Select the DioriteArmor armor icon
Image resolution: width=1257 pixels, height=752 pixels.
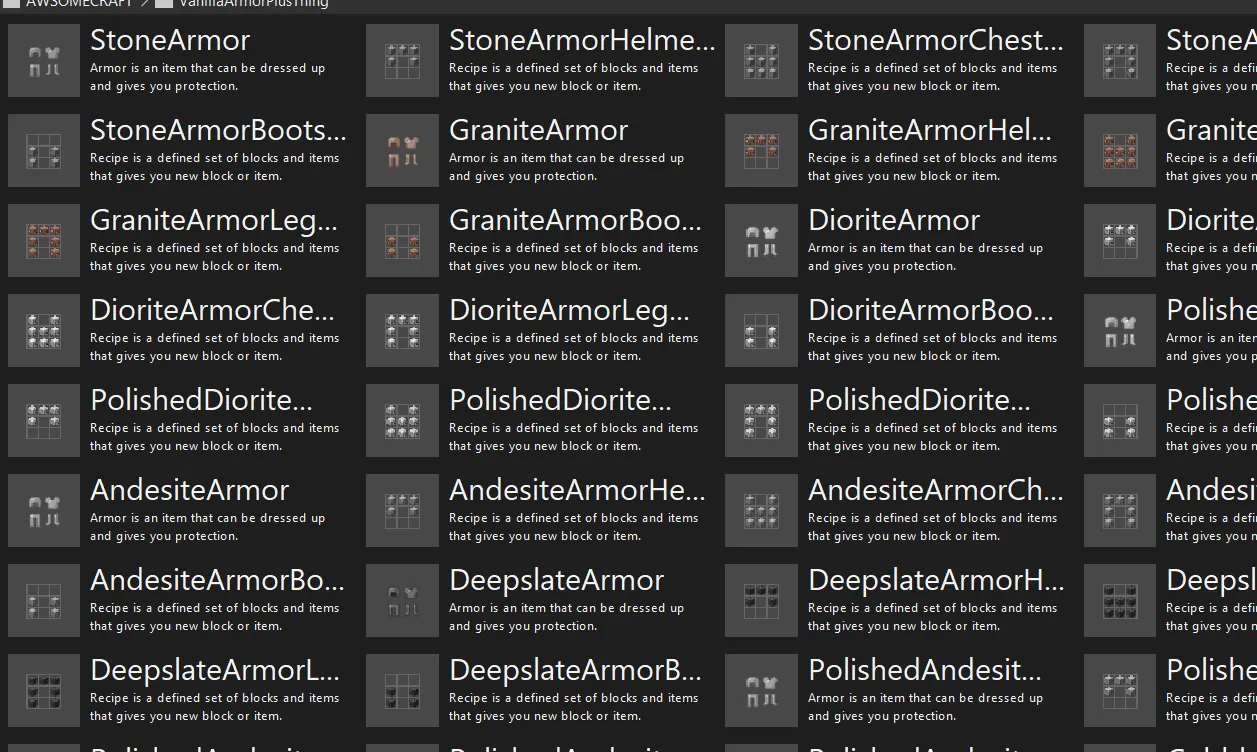762,241
